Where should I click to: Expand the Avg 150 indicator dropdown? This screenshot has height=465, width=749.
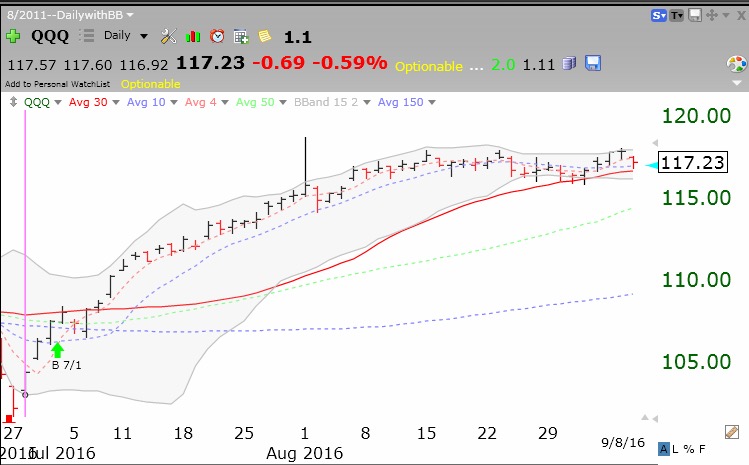[x=432, y=102]
